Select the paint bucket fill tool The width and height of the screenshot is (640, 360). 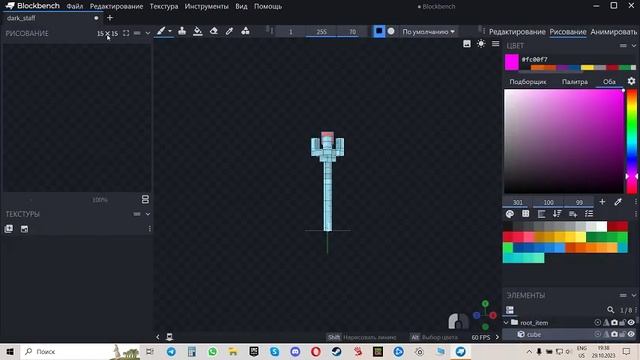click(x=198, y=31)
